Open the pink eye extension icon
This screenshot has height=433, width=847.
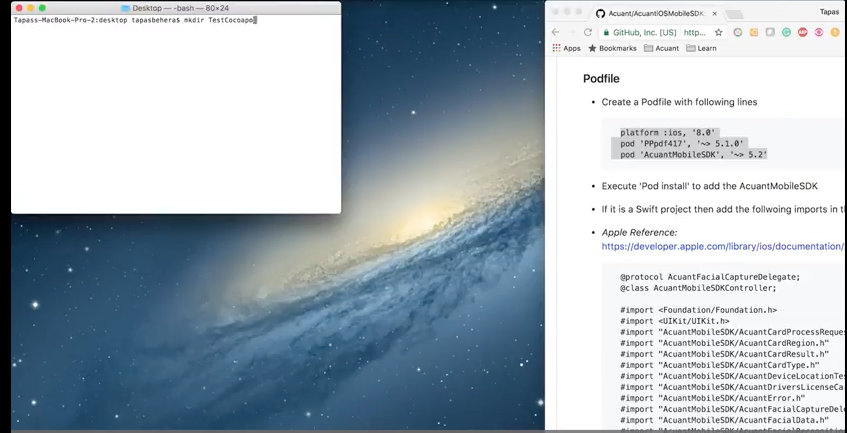819,32
